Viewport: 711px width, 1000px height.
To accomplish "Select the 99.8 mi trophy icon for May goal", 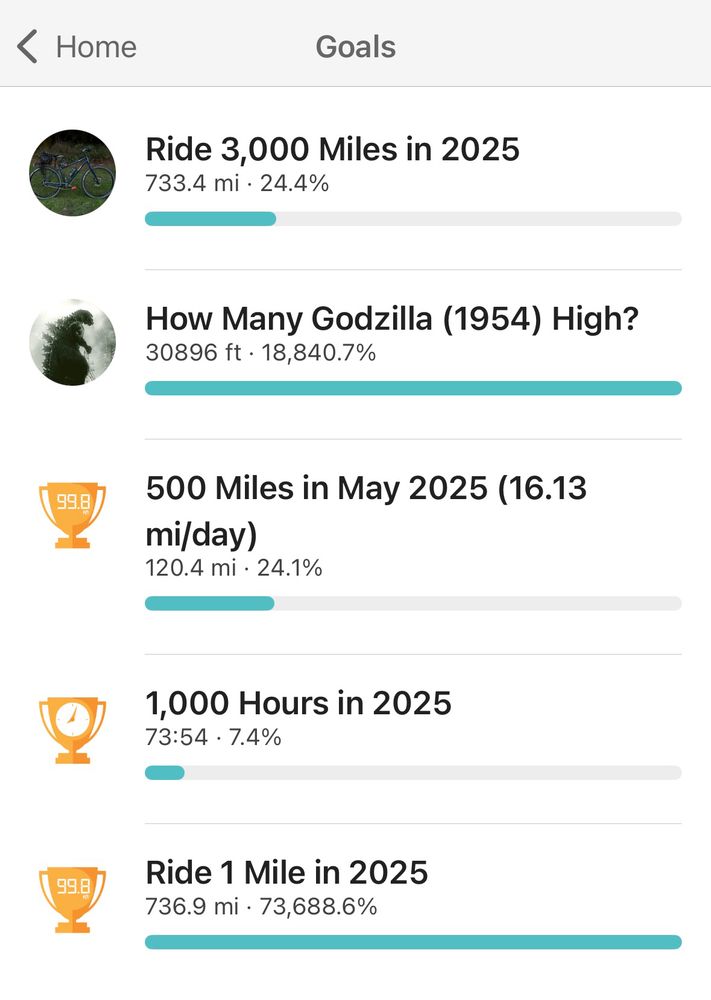I will coord(73,511).
